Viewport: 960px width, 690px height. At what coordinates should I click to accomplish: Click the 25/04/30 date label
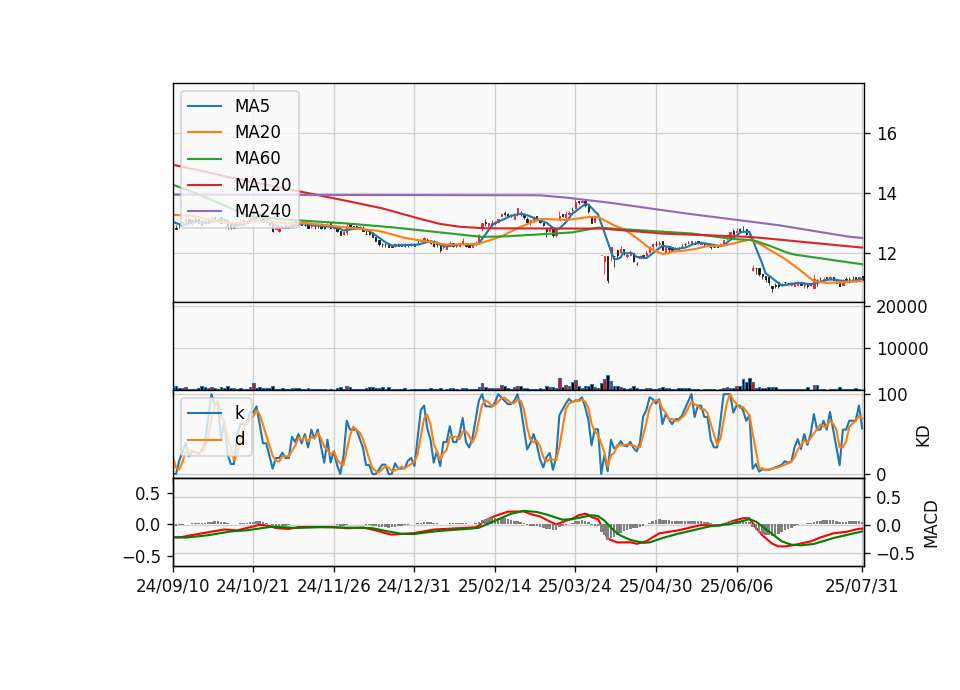[x=656, y=586]
